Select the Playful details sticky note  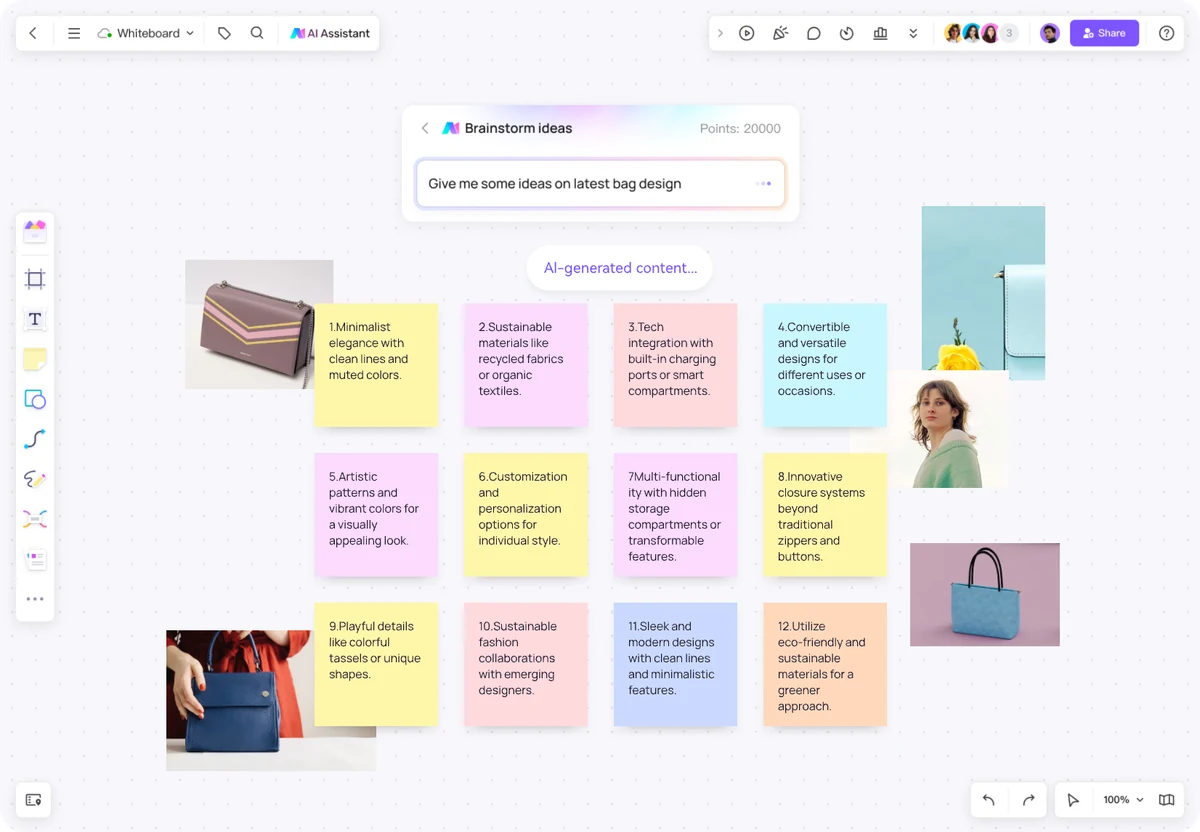pos(376,664)
